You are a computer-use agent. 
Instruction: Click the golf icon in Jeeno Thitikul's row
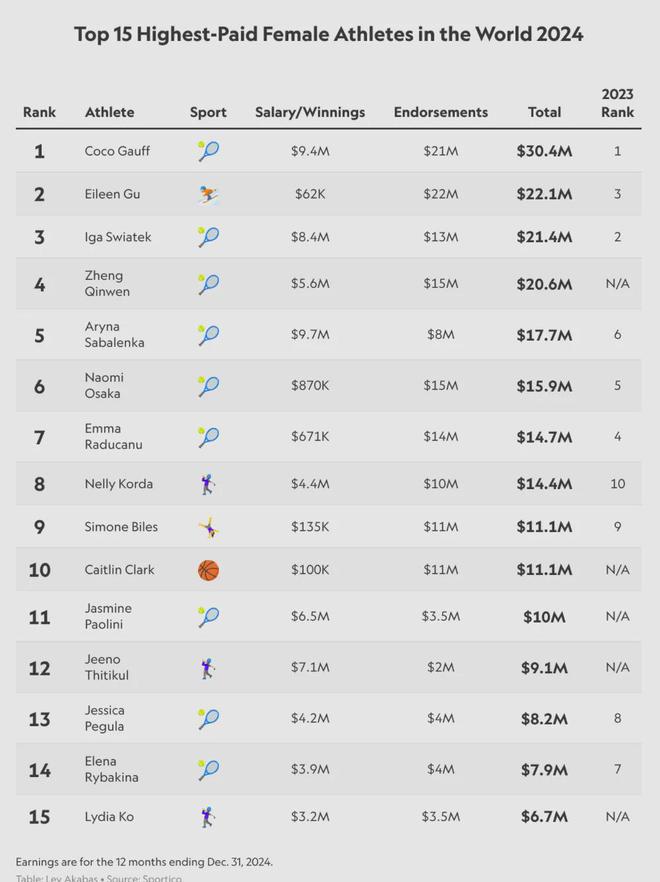[x=208, y=668]
